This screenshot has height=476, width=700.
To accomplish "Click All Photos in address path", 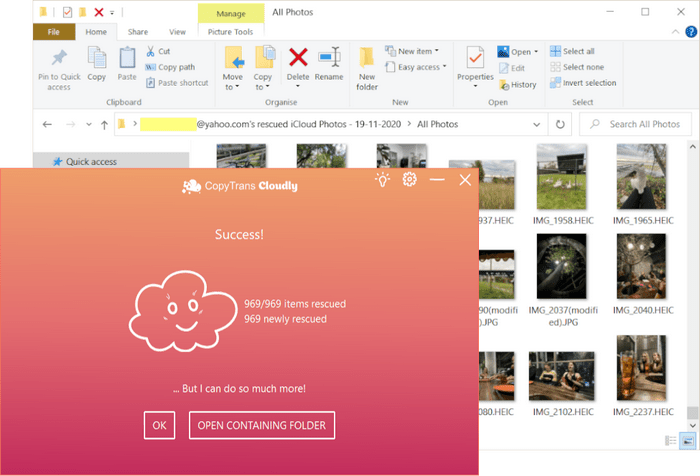I will pos(438,124).
